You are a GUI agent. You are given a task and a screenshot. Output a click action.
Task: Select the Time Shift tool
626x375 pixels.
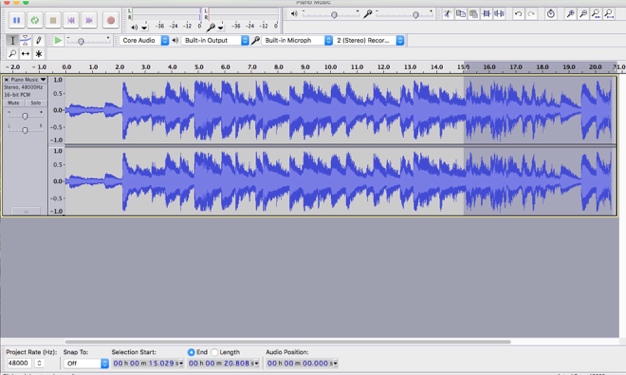[x=26, y=54]
